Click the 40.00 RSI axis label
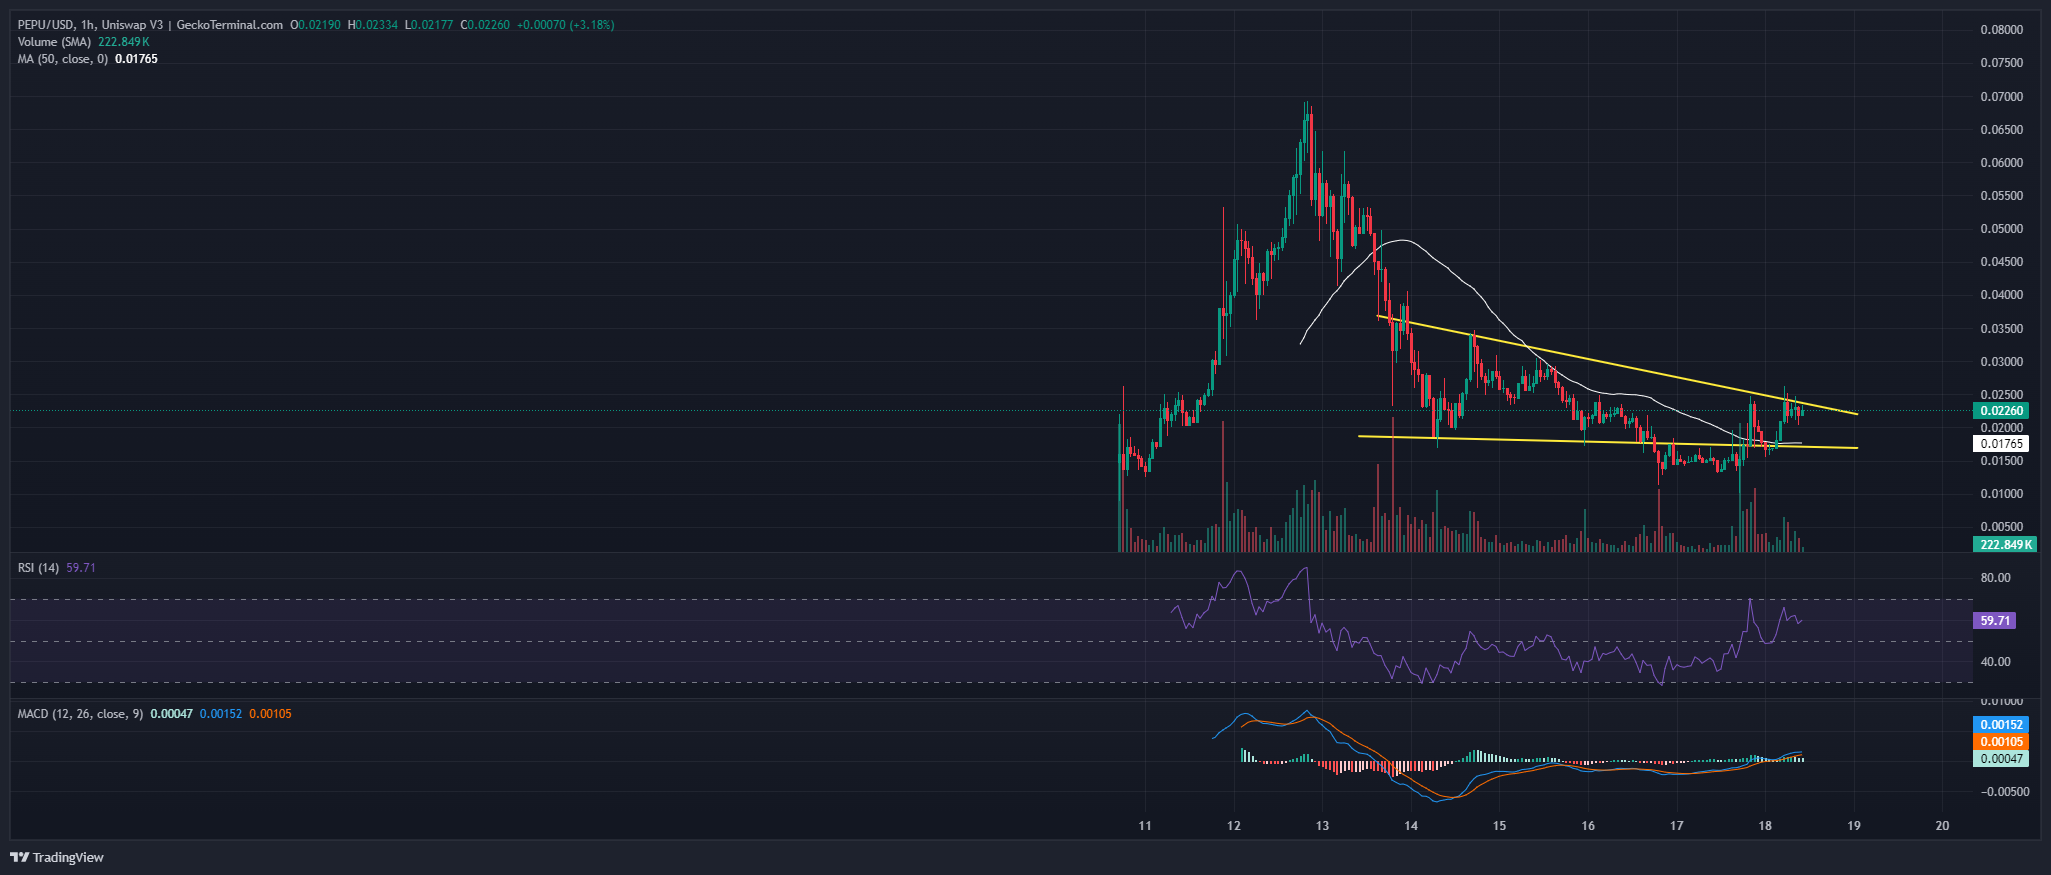Screen dimensions: 2051x875 [x=1995, y=662]
